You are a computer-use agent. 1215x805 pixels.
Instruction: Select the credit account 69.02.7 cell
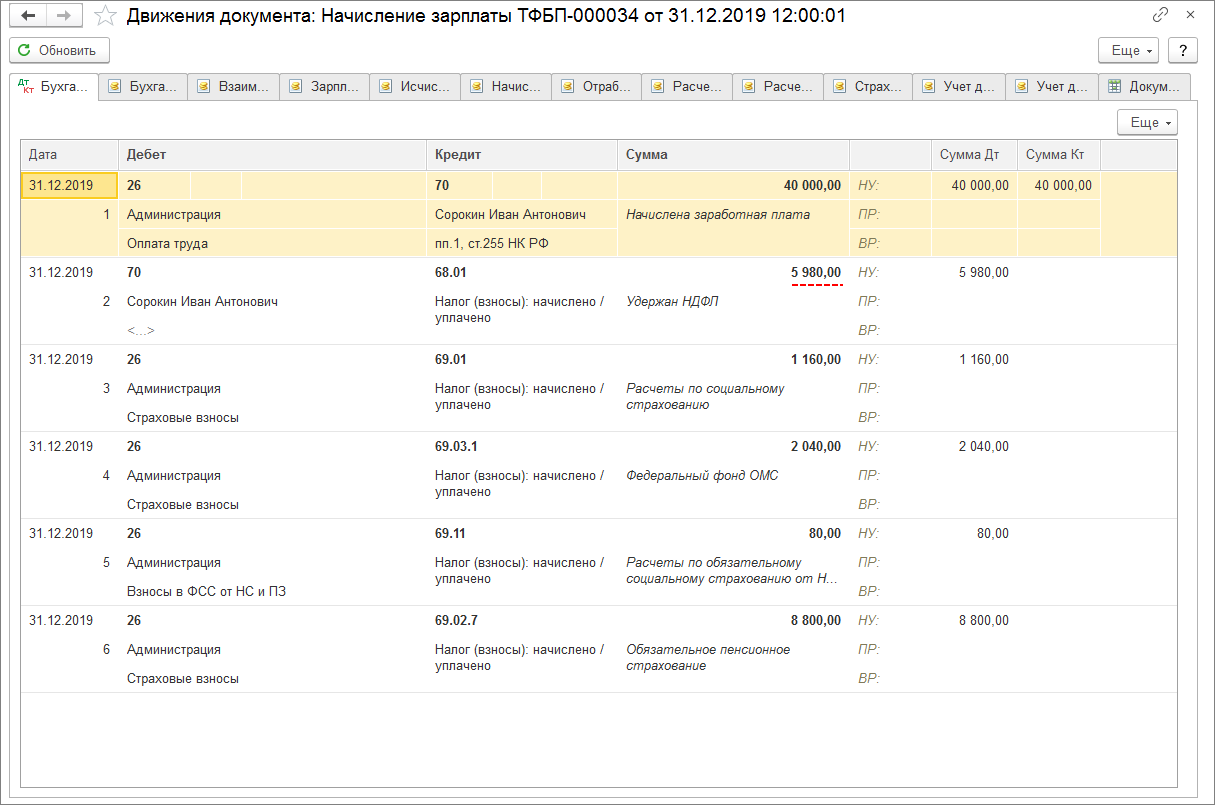(x=456, y=620)
